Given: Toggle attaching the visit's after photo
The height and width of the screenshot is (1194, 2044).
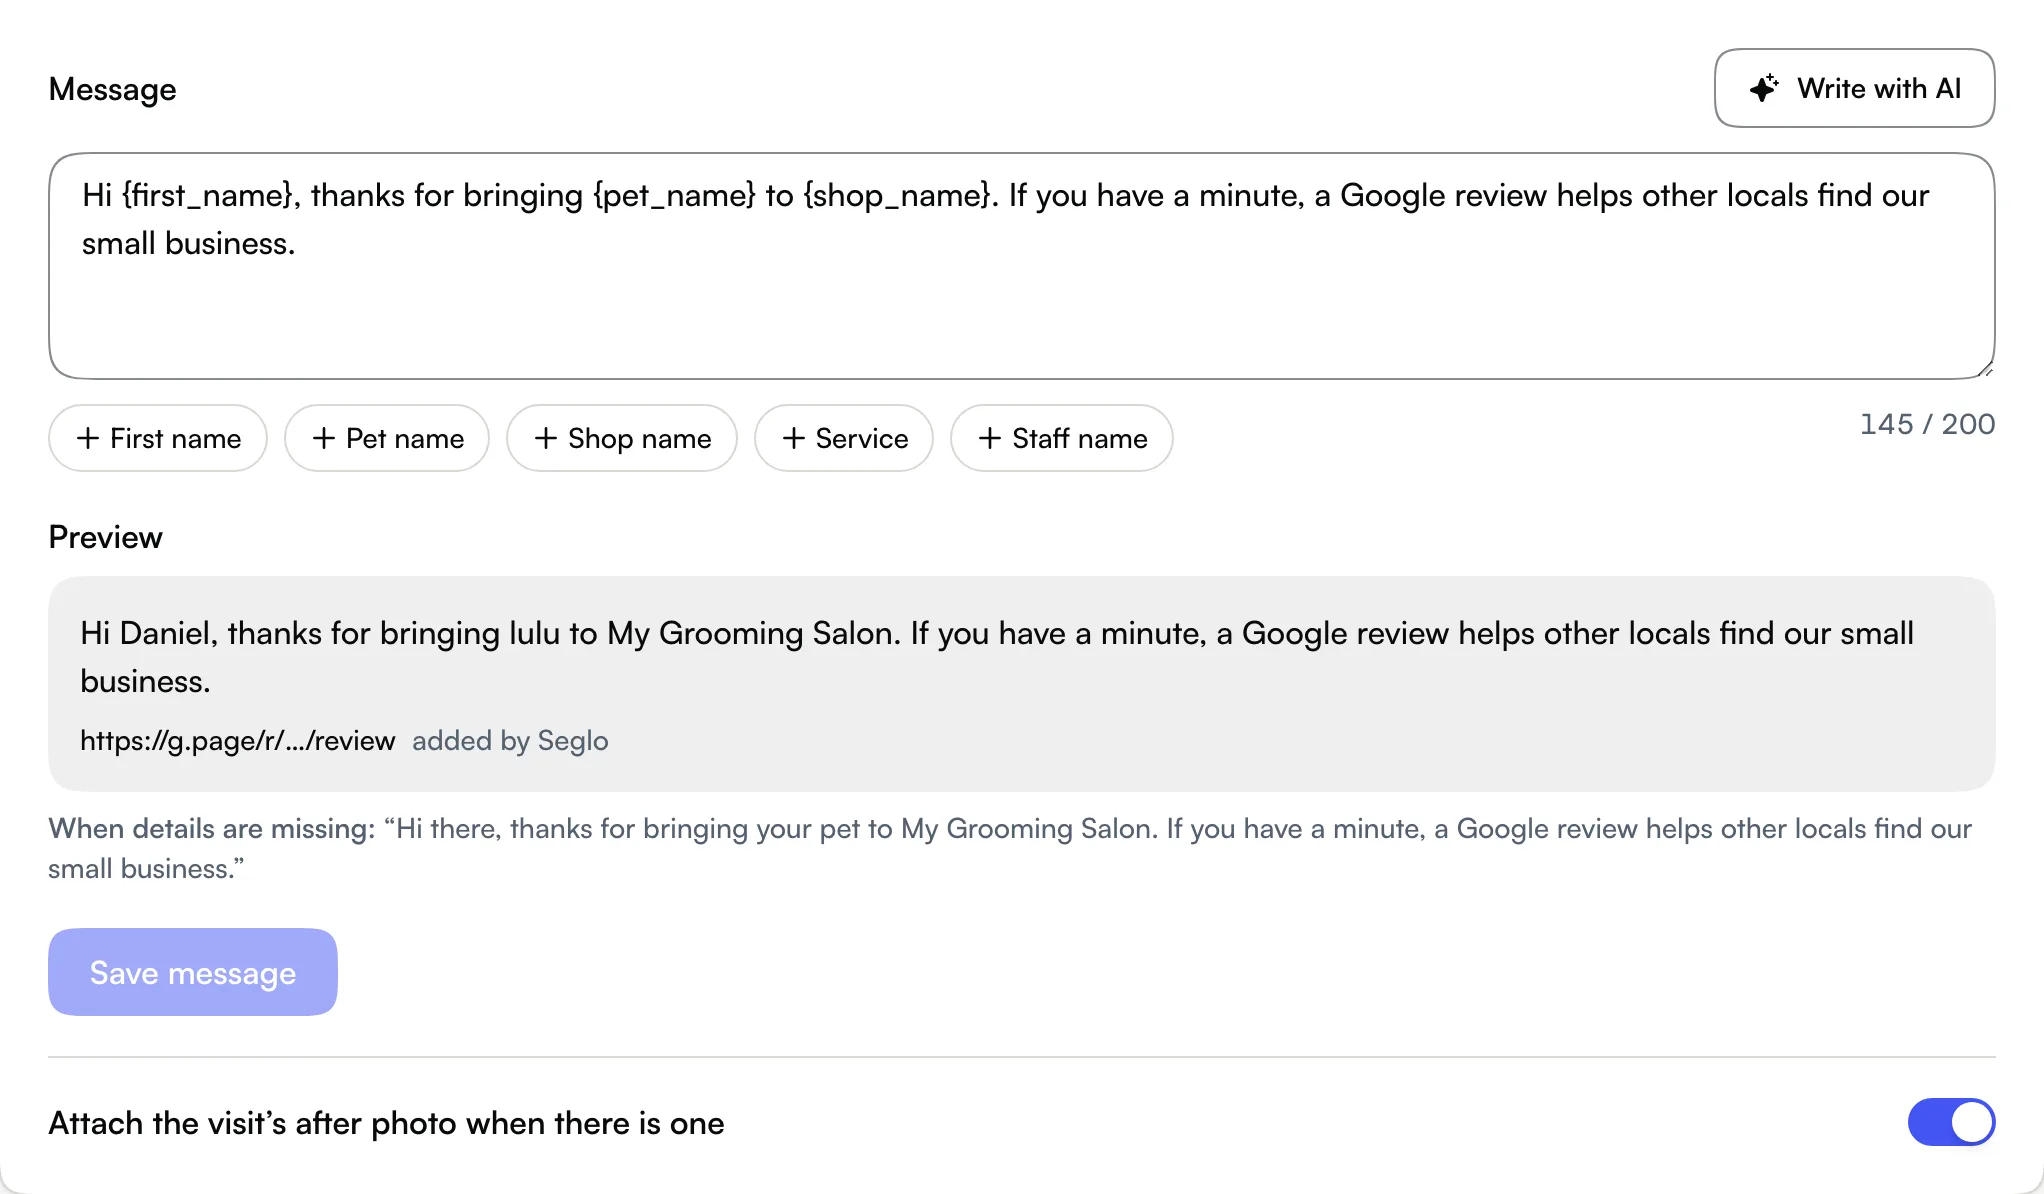Looking at the screenshot, I should click(1951, 1122).
